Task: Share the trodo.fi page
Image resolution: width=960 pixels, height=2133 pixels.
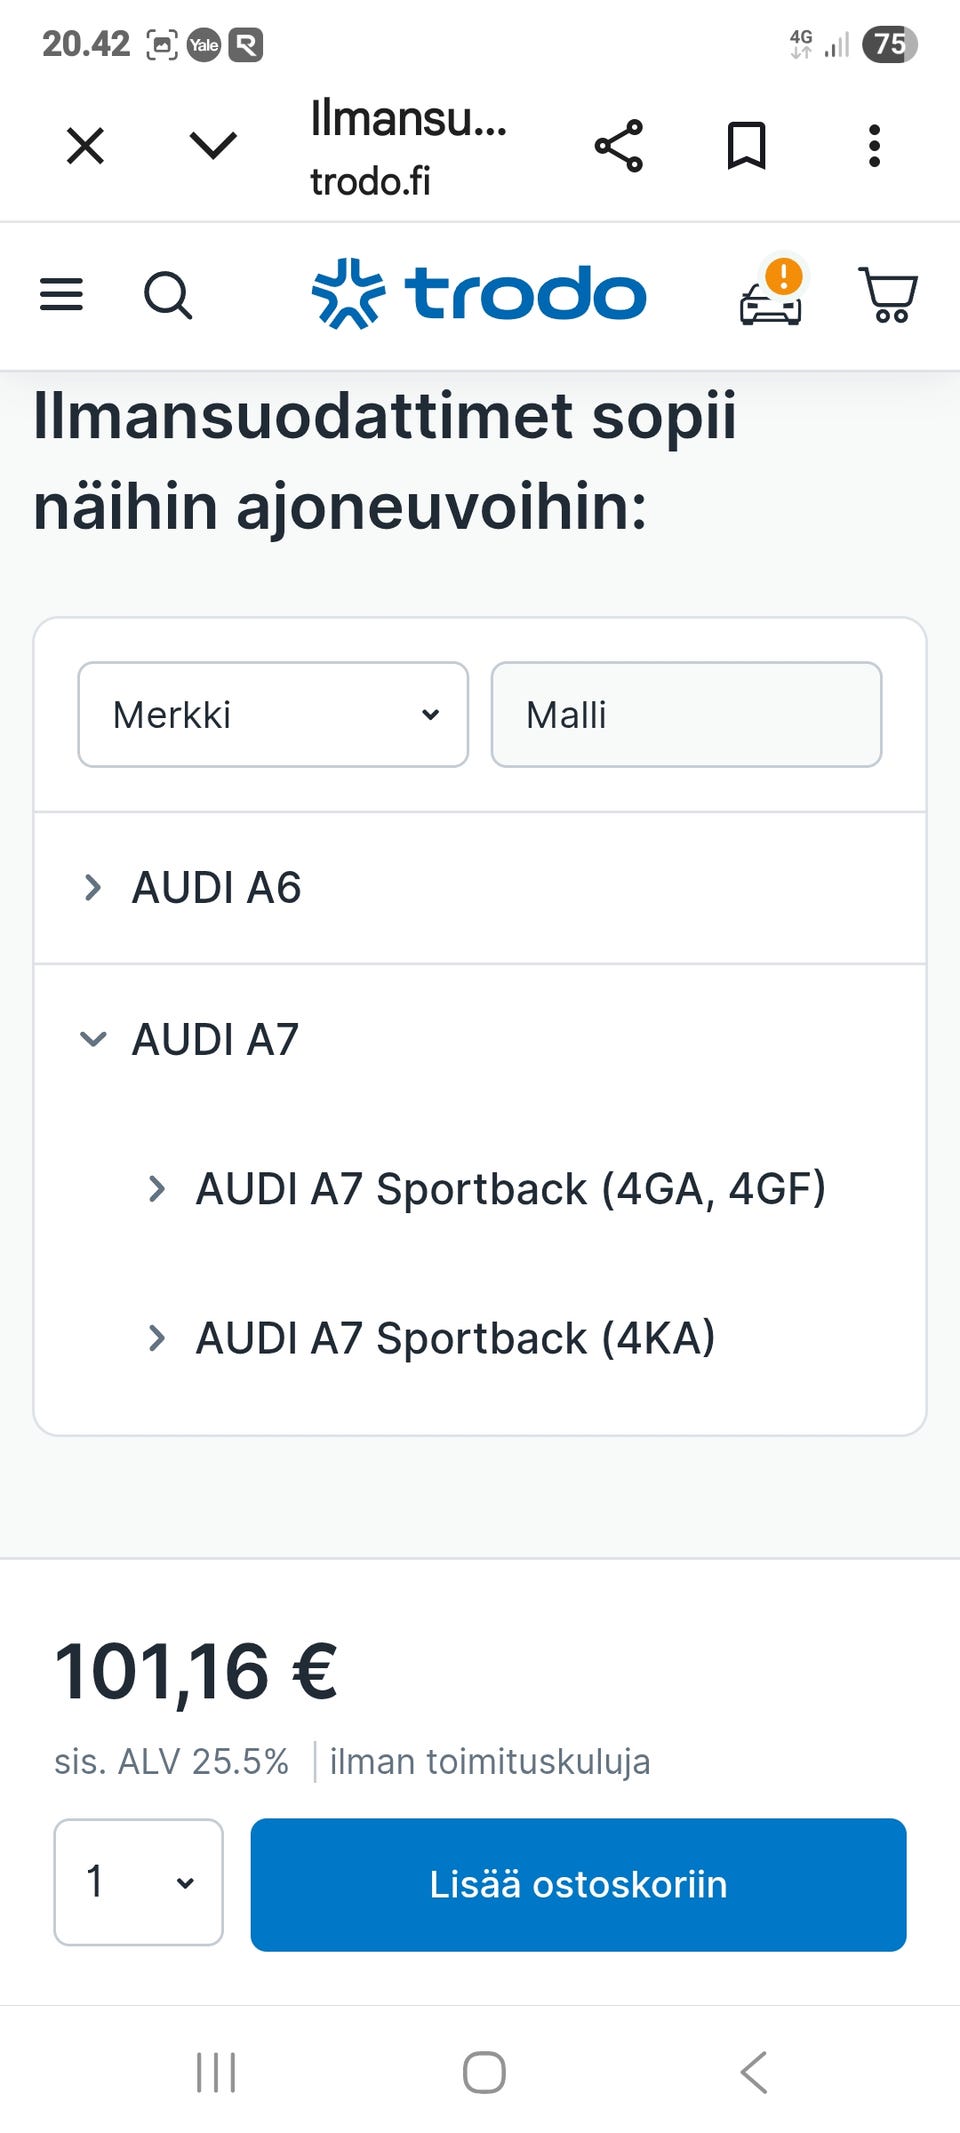Action: click(619, 146)
